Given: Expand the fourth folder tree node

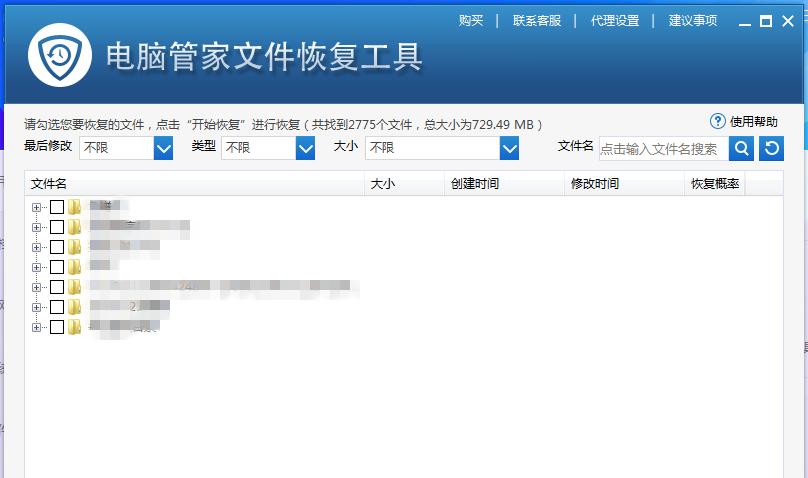Looking at the screenshot, I should click(x=36, y=267).
